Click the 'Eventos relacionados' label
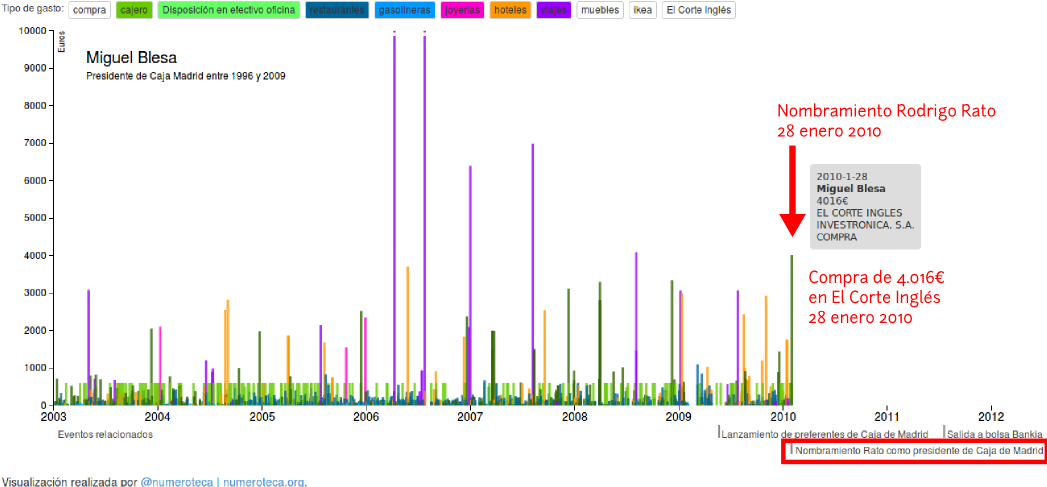Screen dimensions: 1047x487 click(105, 434)
